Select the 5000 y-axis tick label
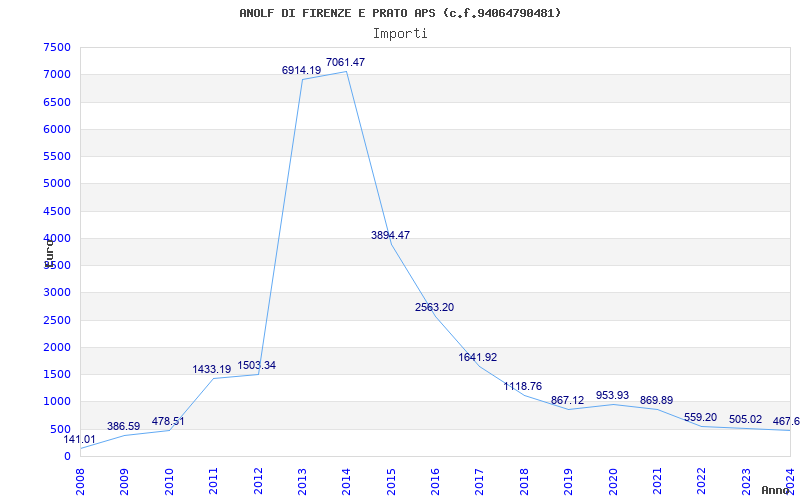This screenshot has height=500, width=800. tap(57, 183)
